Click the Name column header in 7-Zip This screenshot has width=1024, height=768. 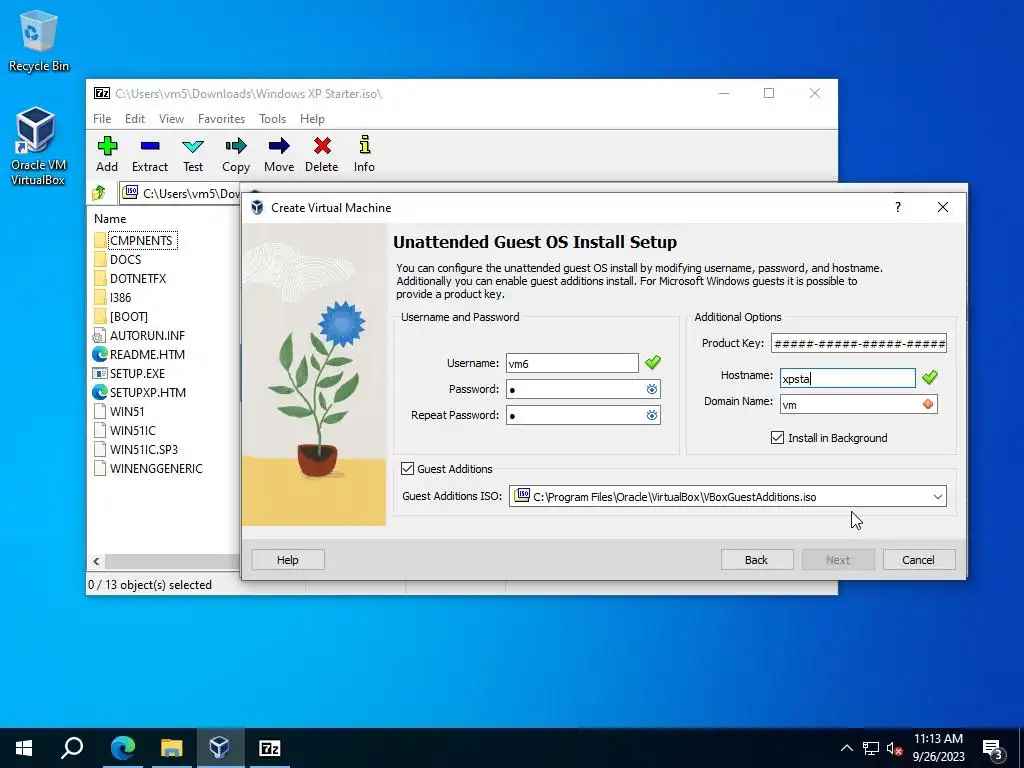110,218
